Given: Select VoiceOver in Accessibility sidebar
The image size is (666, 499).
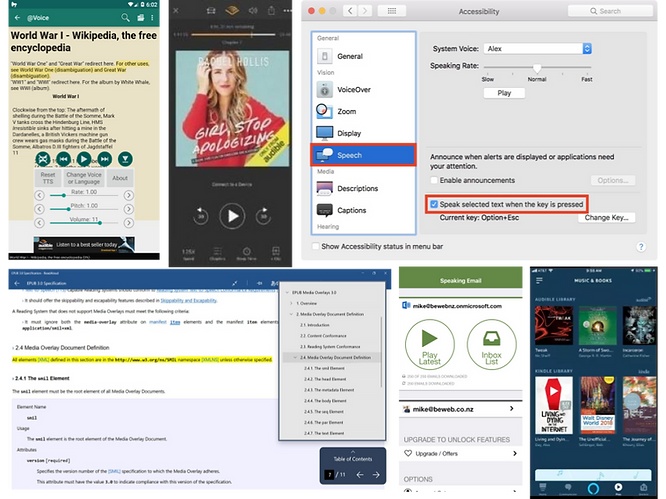Looking at the screenshot, I should 364,90.
